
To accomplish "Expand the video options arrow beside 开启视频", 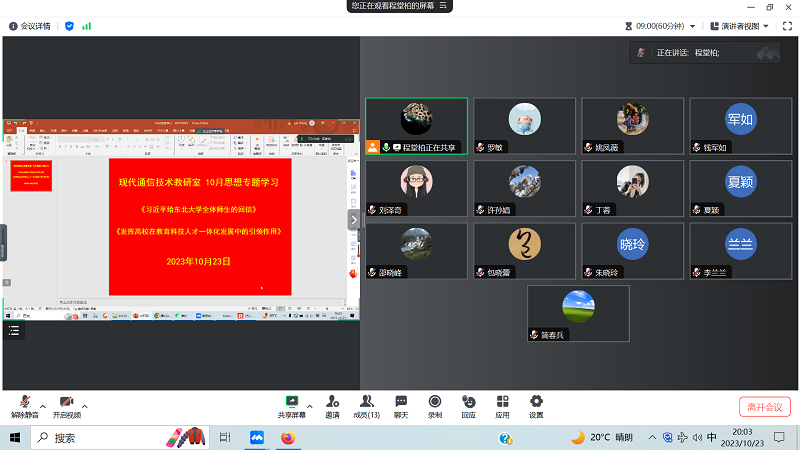I will click(x=85, y=406).
